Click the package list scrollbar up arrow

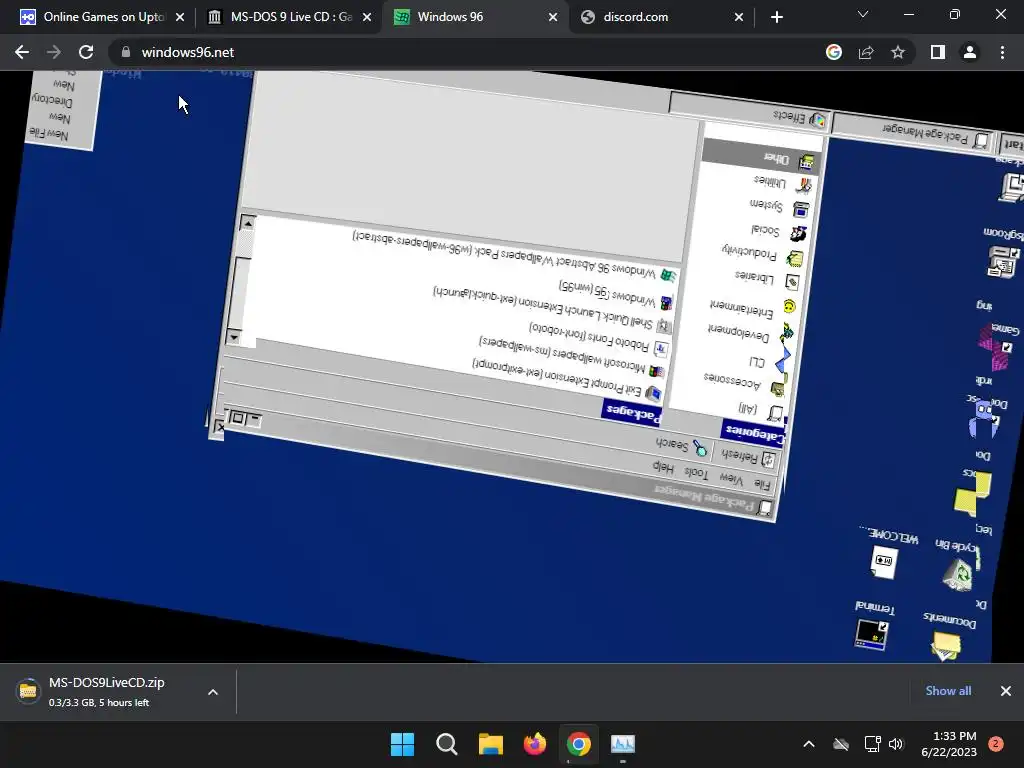[x=247, y=223]
